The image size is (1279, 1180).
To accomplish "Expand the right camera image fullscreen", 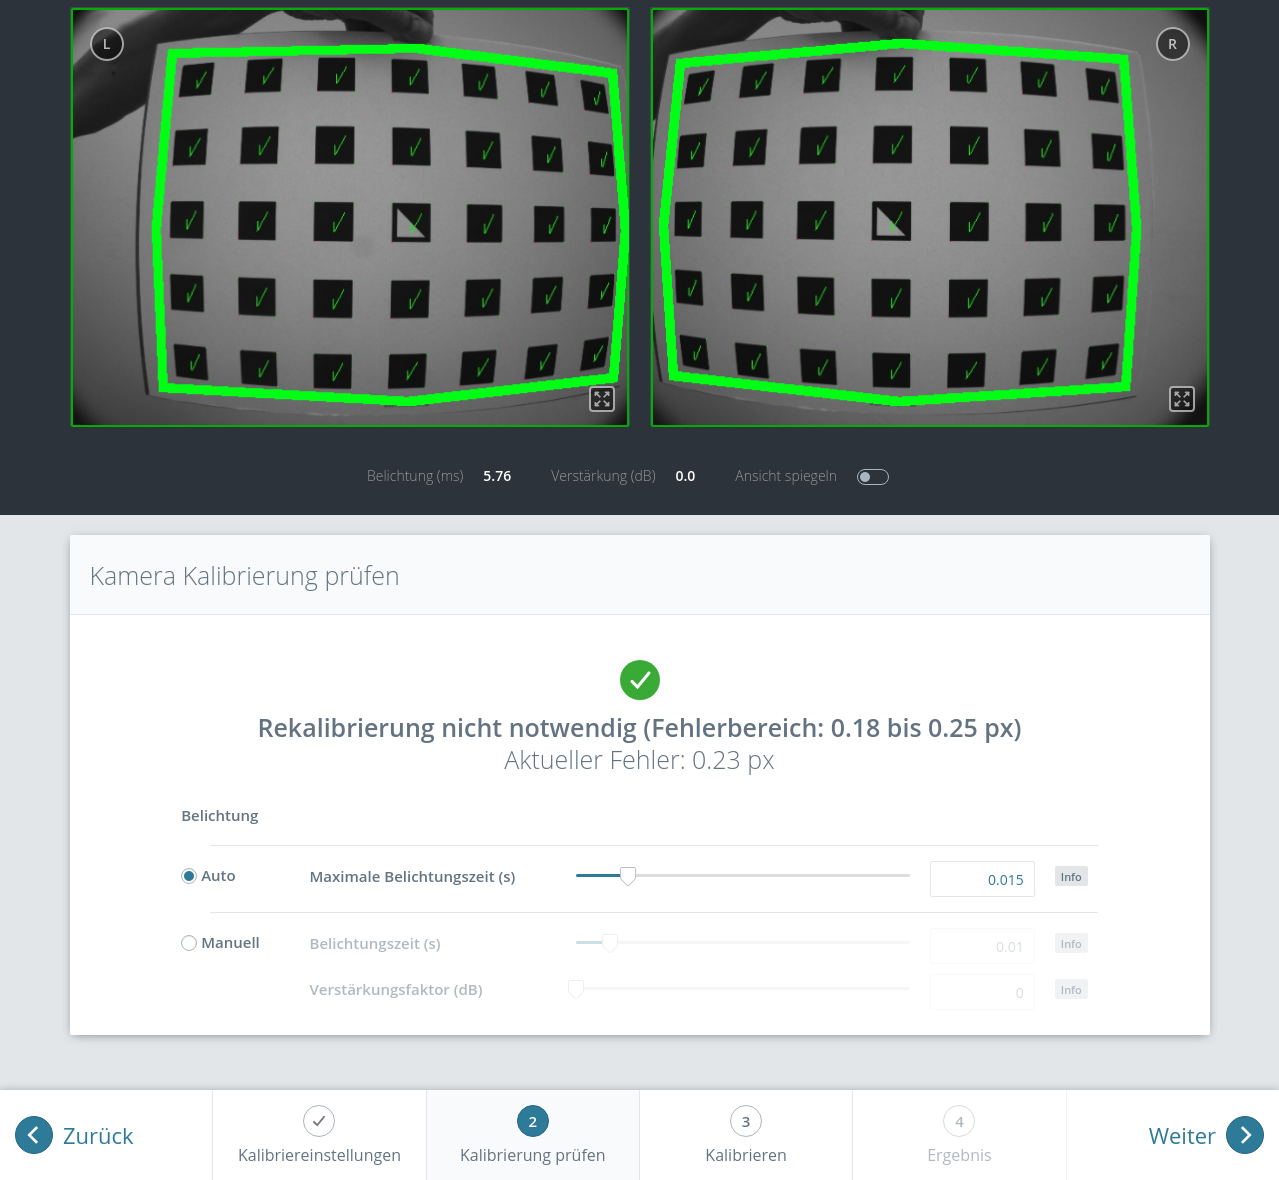I will tap(1182, 399).
